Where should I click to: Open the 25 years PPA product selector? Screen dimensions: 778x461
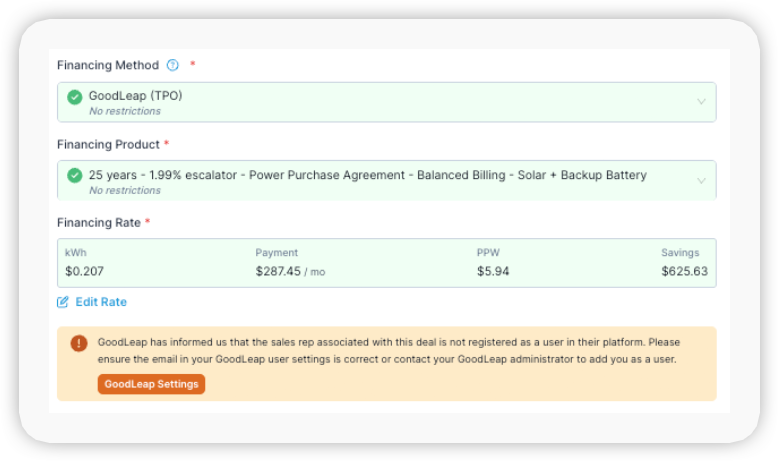point(387,180)
